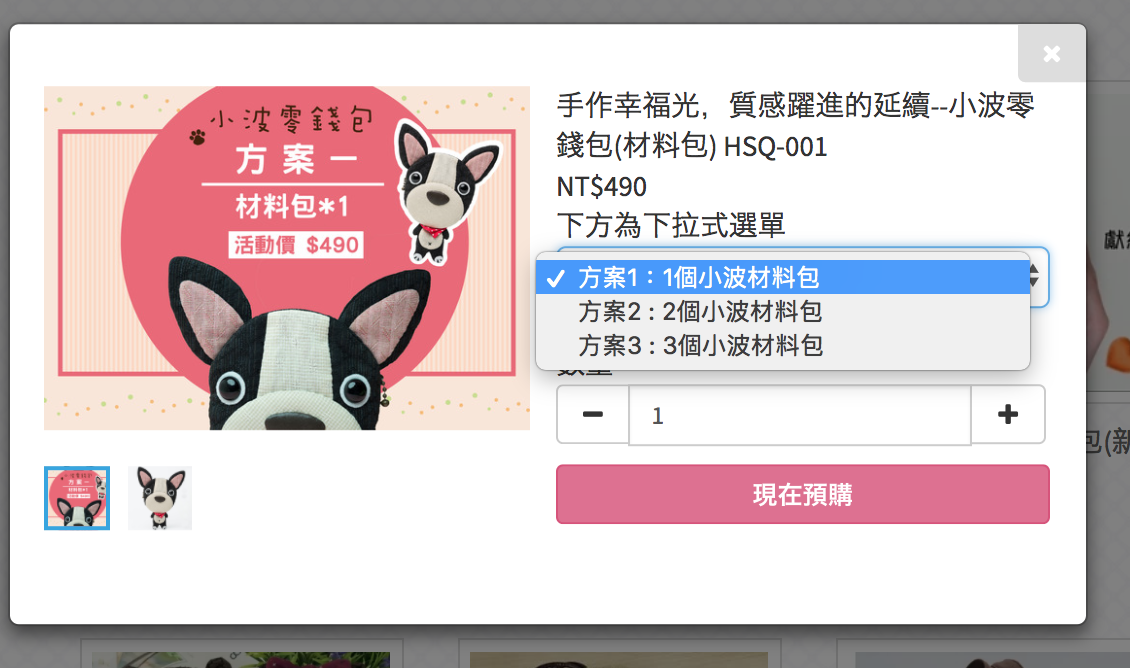Click the product title ending HSQ-001
This screenshot has height=668, width=1130.
coord(796,125)
